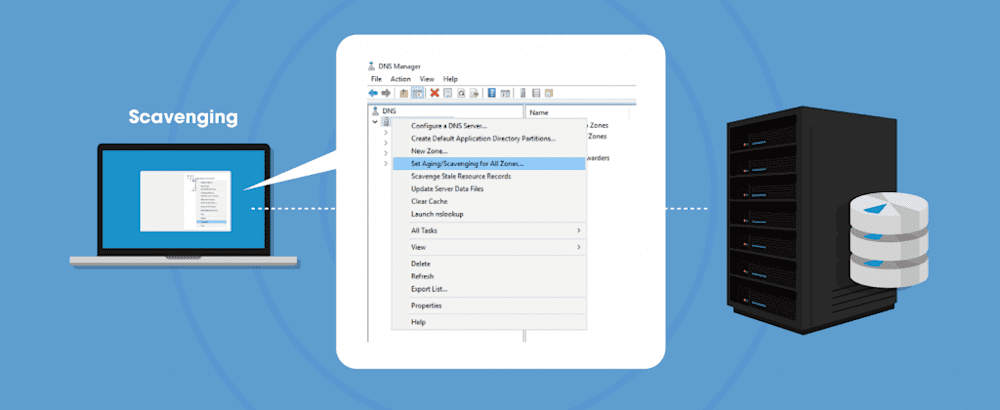Click the blue Back arrow in toolbar
The height and width of the screenshot is (410, 1000).
(373, 93)
